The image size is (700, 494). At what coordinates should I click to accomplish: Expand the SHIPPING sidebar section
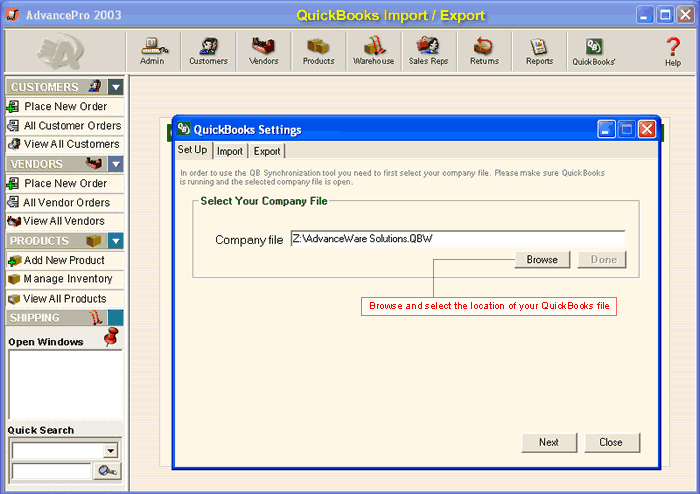point(116,318)
